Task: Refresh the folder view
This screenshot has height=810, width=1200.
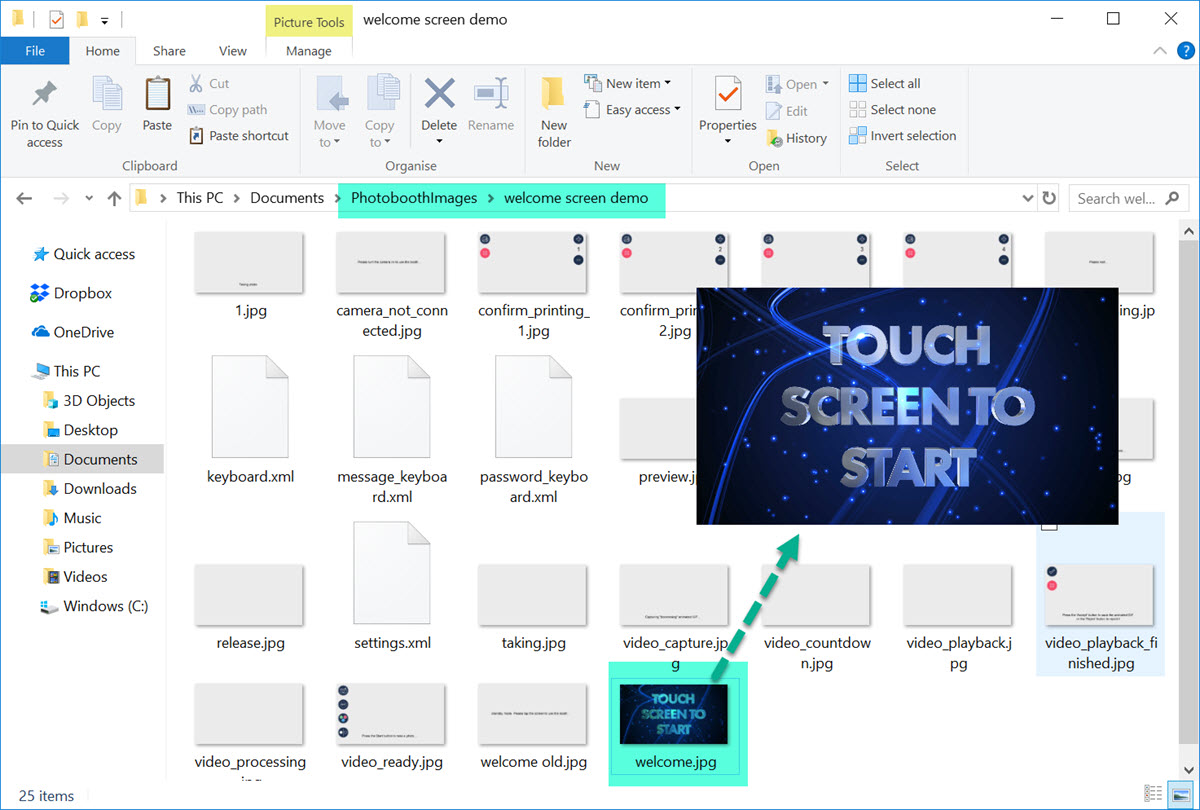Action: (x=1048, y=198)
